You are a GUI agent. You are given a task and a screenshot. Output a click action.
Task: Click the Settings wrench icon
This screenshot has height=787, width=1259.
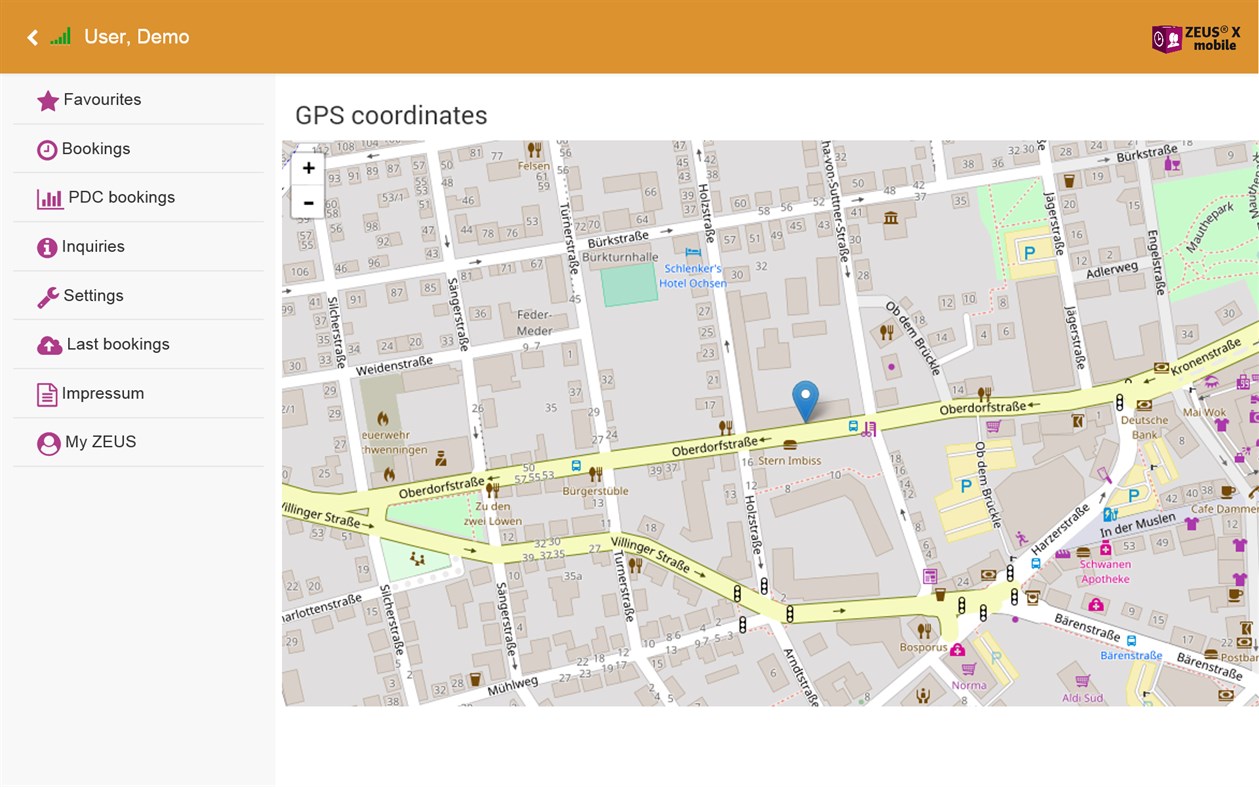(x=48, y=297)
